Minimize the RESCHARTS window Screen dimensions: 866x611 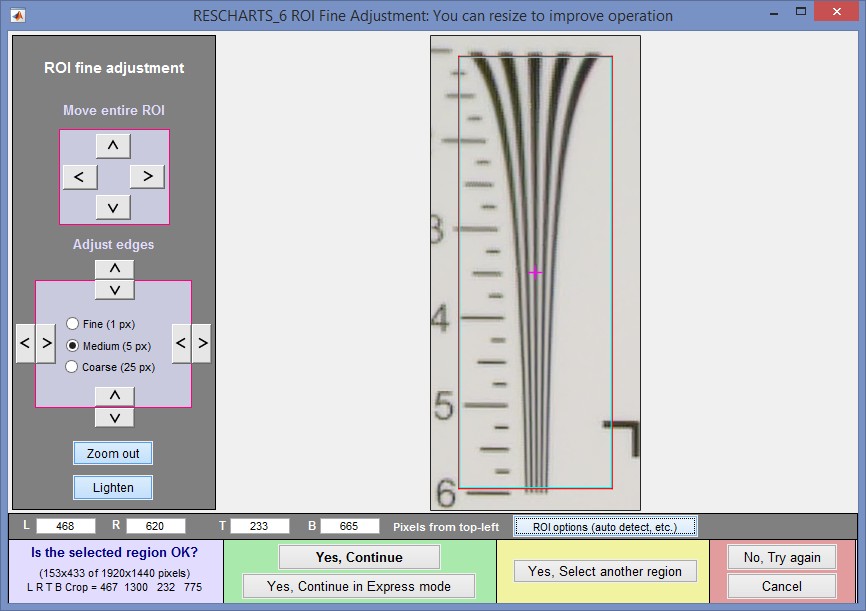click(774, 12)
